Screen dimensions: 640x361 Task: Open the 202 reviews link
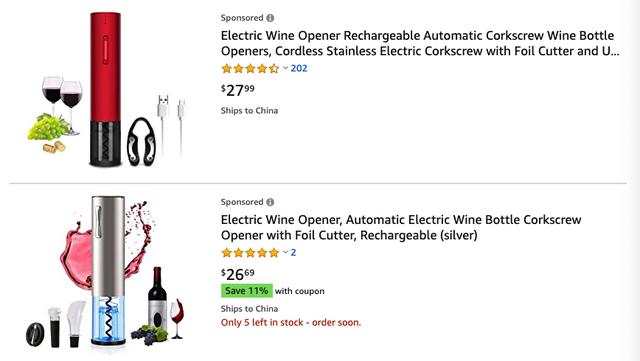pyautogui.click(x=299, y=68)
